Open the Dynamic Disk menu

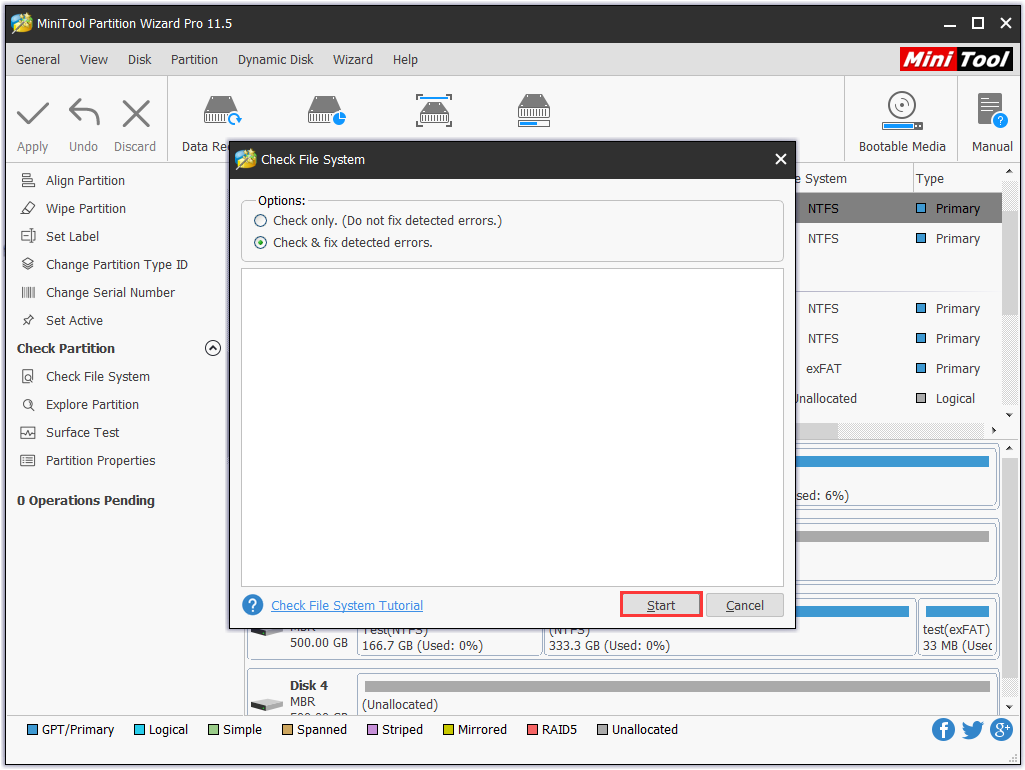[275, 59]
